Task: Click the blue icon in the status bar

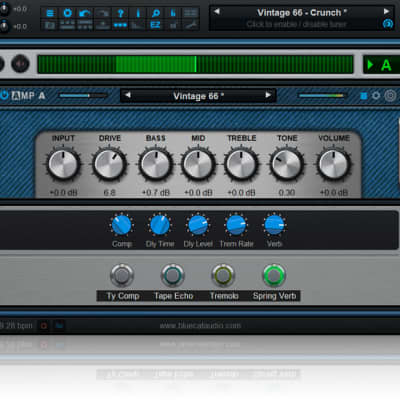Action: (x=59, y=325)
